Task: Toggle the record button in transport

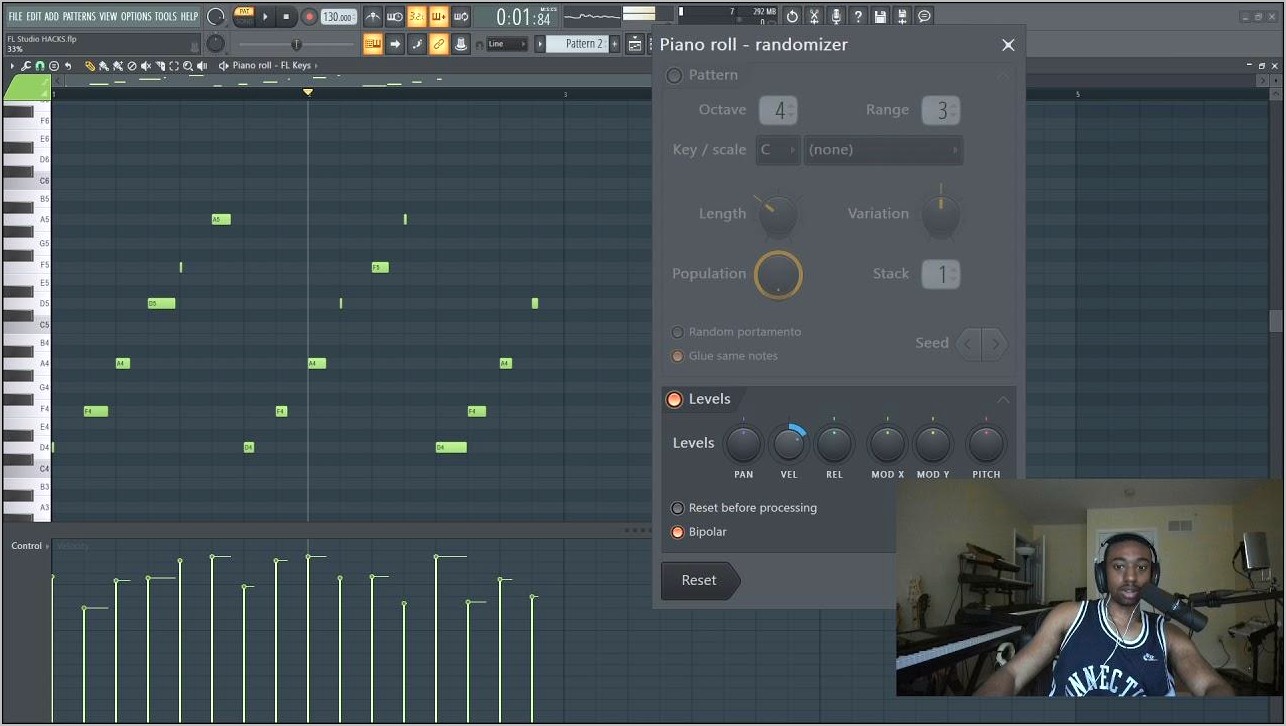Action: click(x=309, y=17)
